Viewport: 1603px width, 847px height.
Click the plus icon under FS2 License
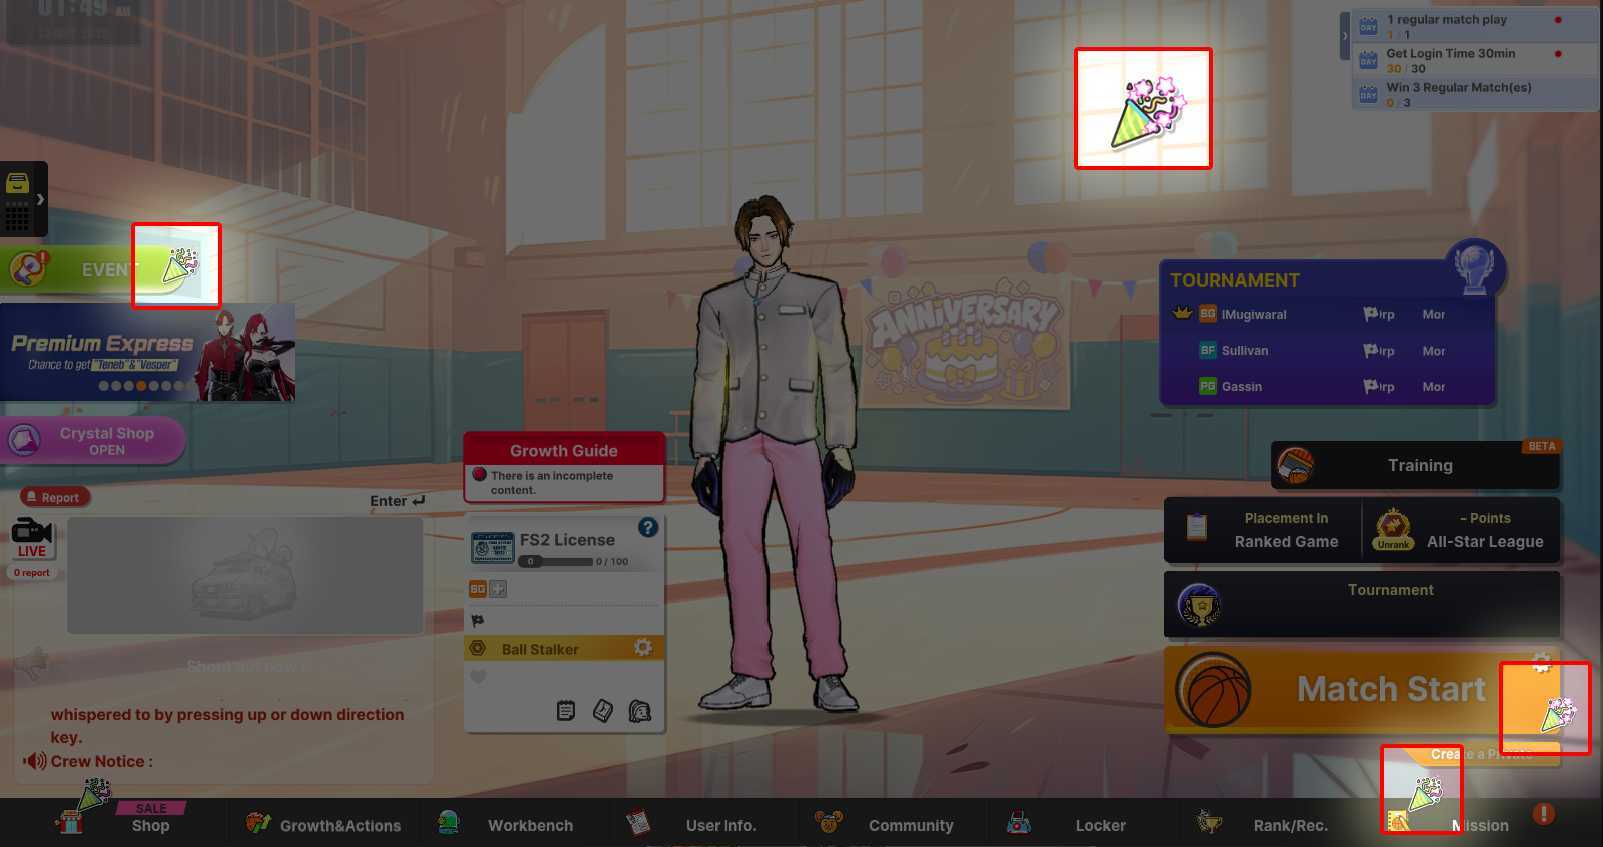498,589
